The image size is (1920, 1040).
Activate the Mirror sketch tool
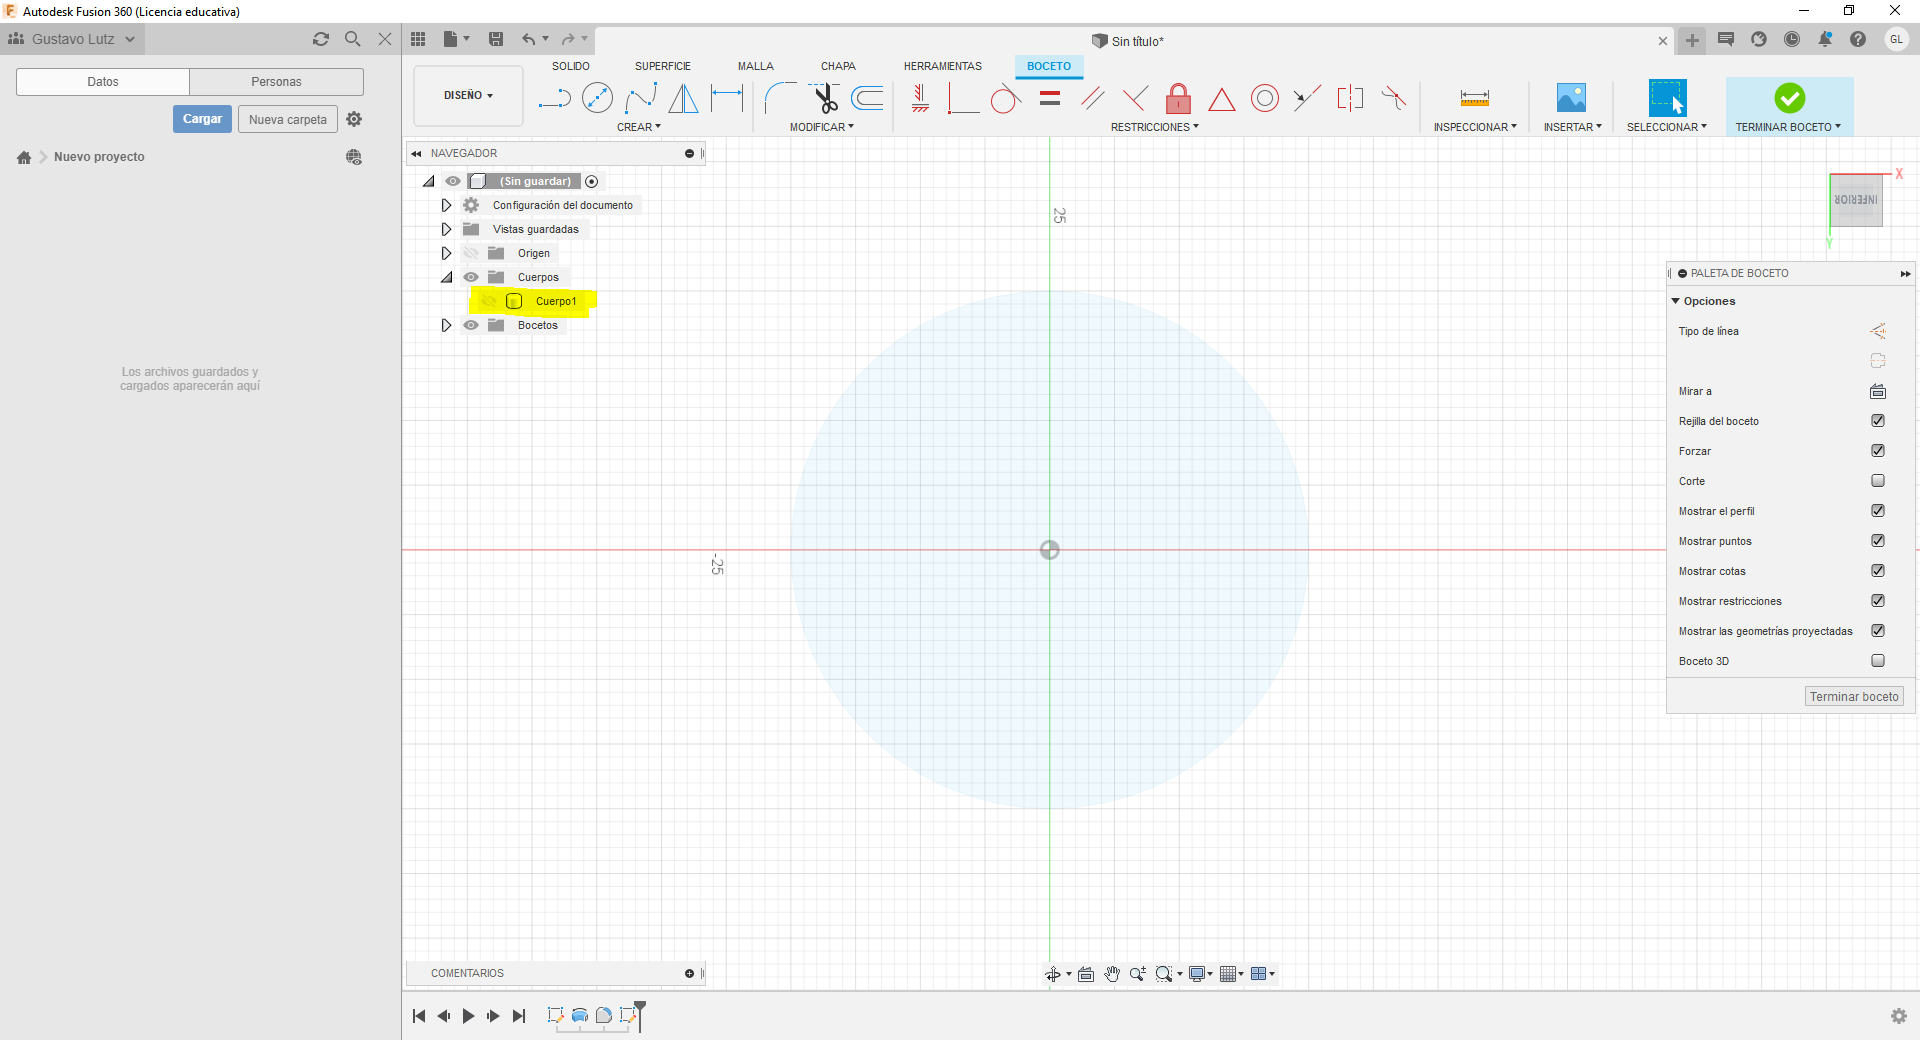coord(684,98)
